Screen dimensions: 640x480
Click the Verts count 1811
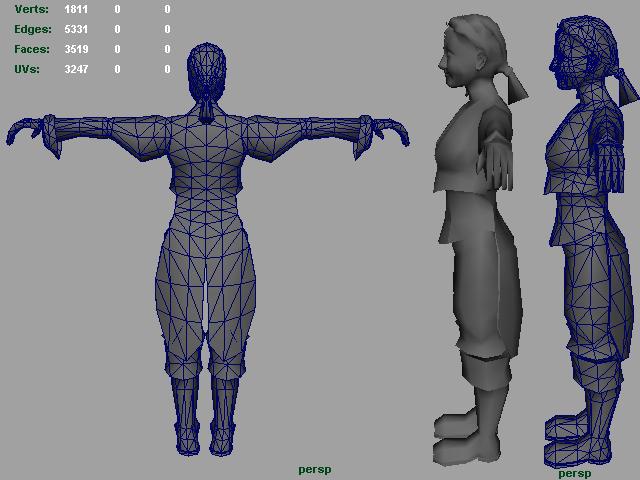[x=76, y=9]
